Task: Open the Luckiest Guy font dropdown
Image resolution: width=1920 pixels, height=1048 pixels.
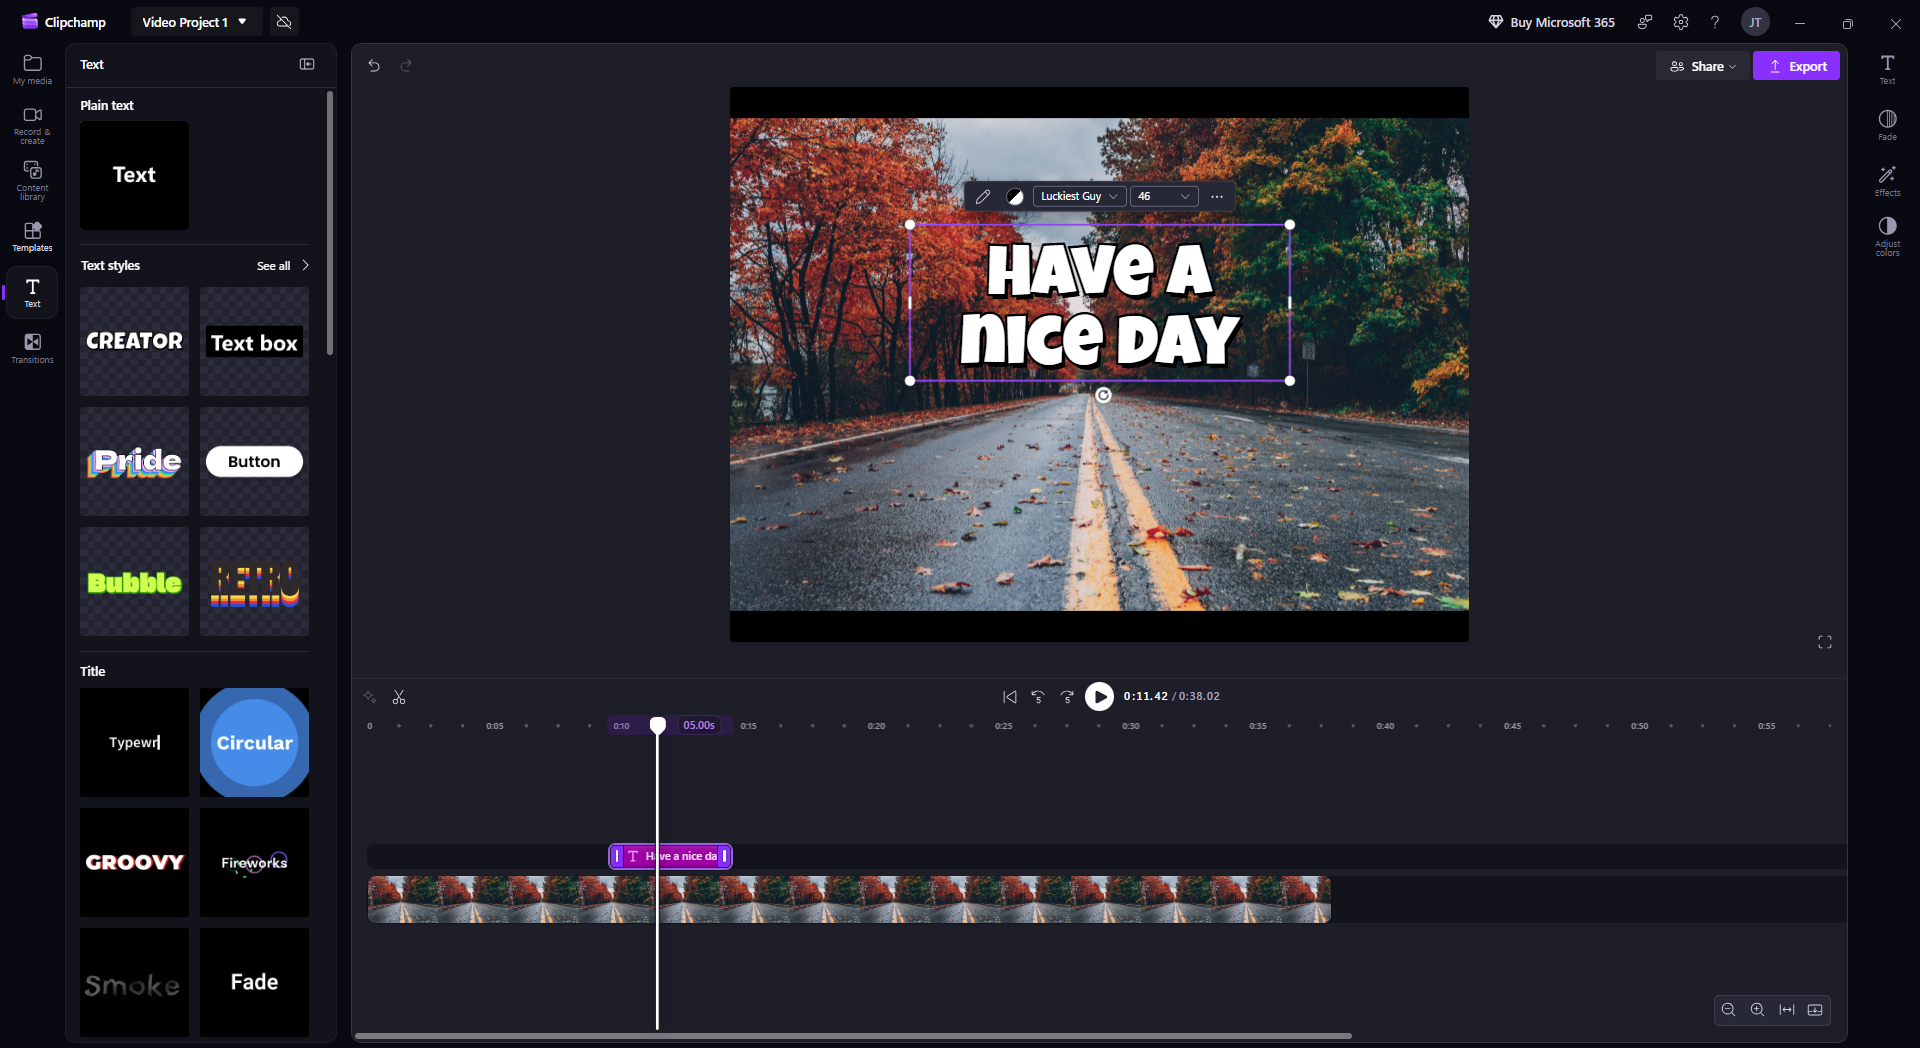Action: tap(1079, 197)
